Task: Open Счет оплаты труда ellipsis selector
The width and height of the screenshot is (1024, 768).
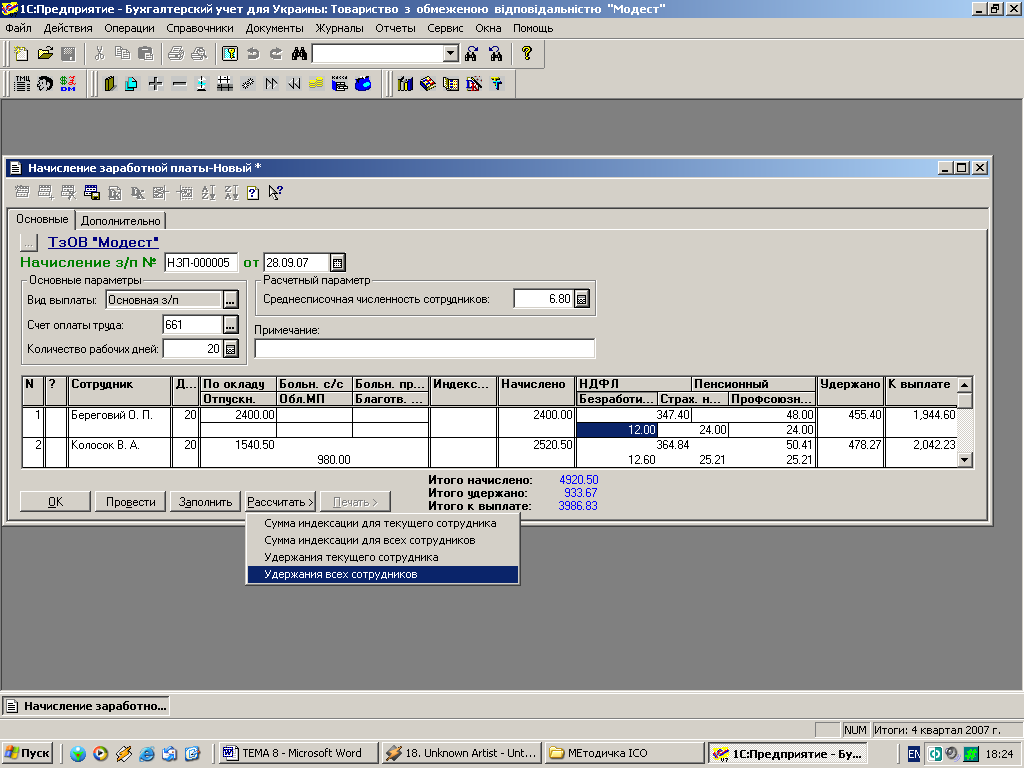Action: tap(231, 325)
